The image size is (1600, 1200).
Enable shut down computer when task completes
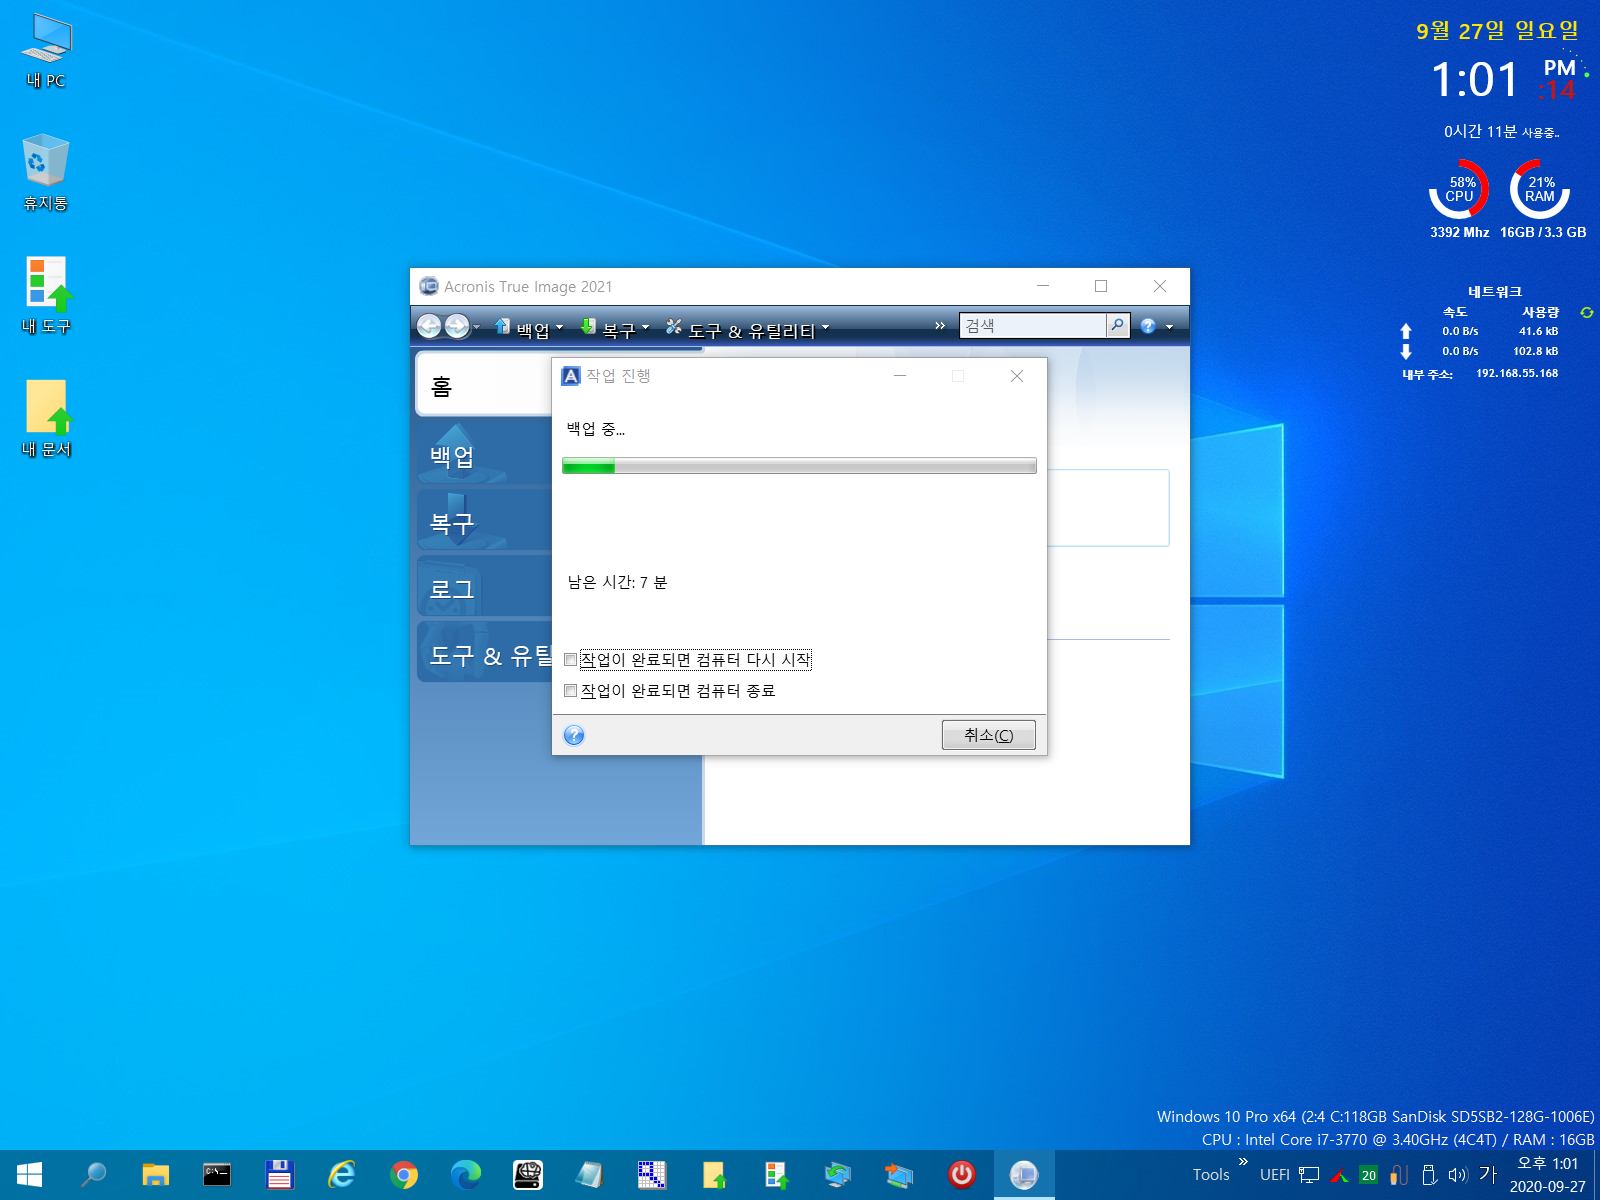point(571,691)
